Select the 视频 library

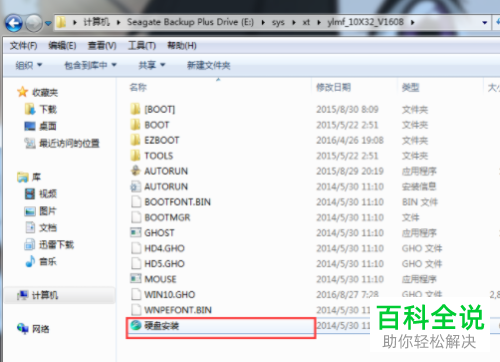[x=48, y=194]
